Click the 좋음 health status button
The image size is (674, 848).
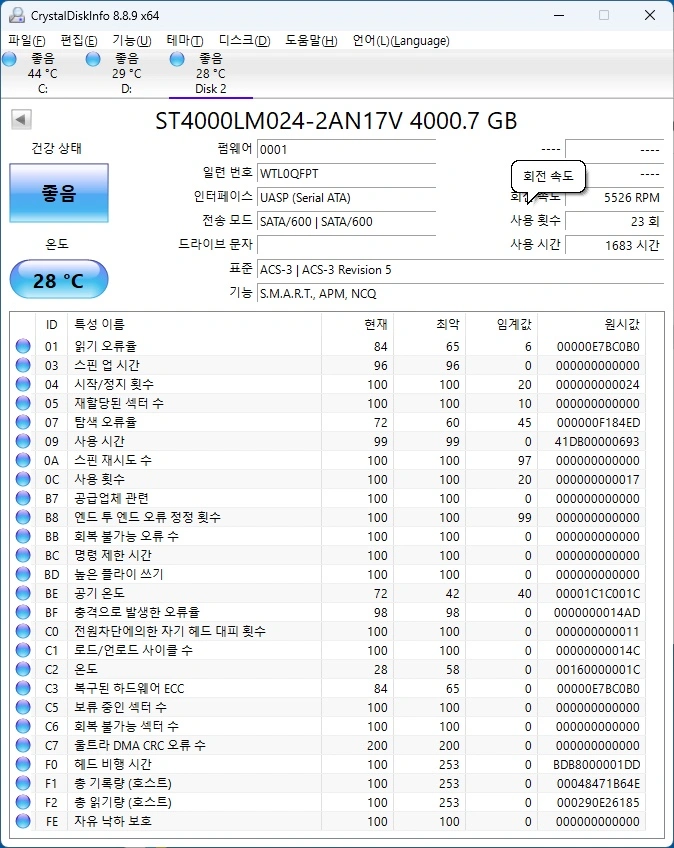coord(59,193)
